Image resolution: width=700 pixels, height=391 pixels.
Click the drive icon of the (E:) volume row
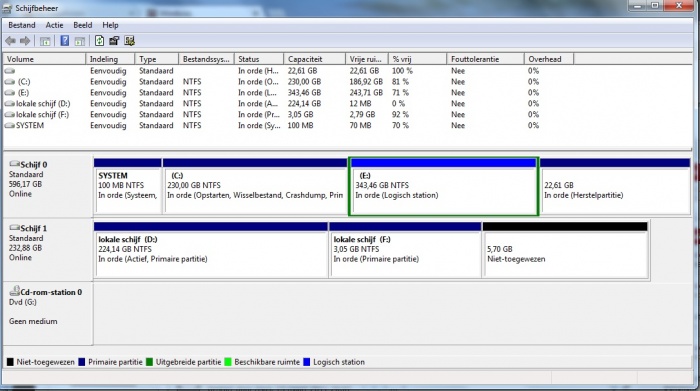click(9, 93)
